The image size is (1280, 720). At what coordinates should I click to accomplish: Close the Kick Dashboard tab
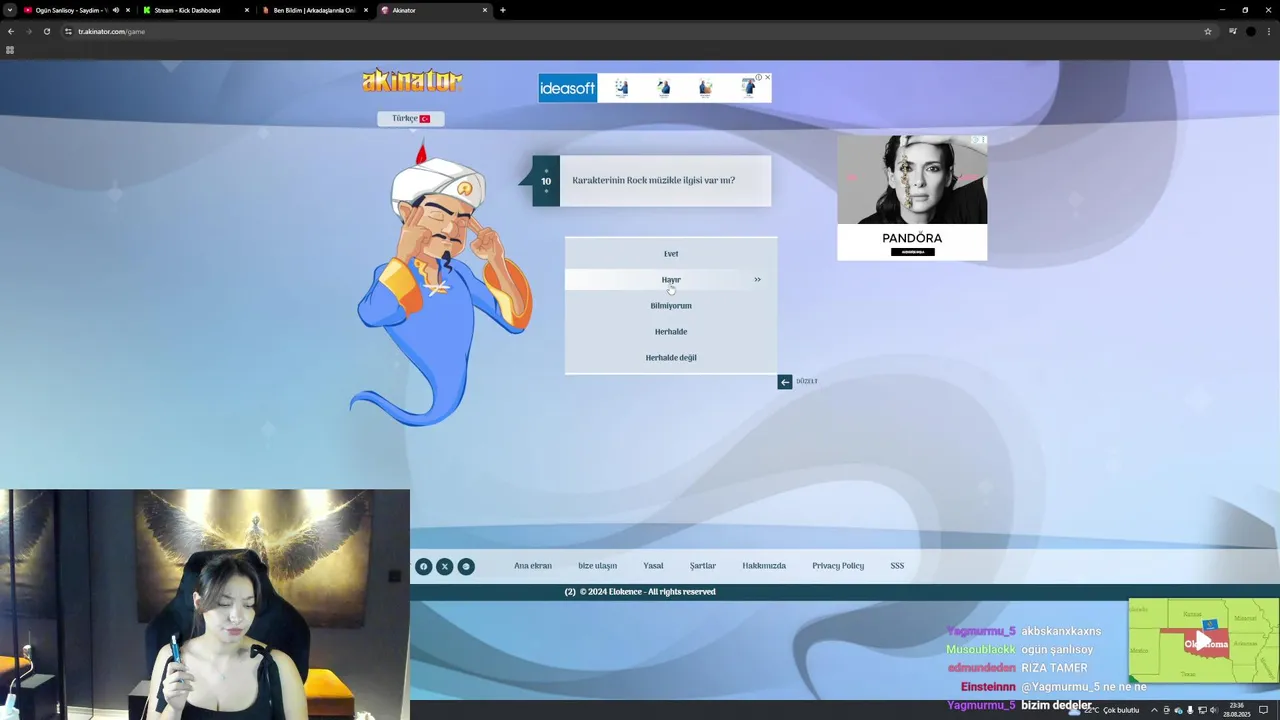[x=247, y=10]
